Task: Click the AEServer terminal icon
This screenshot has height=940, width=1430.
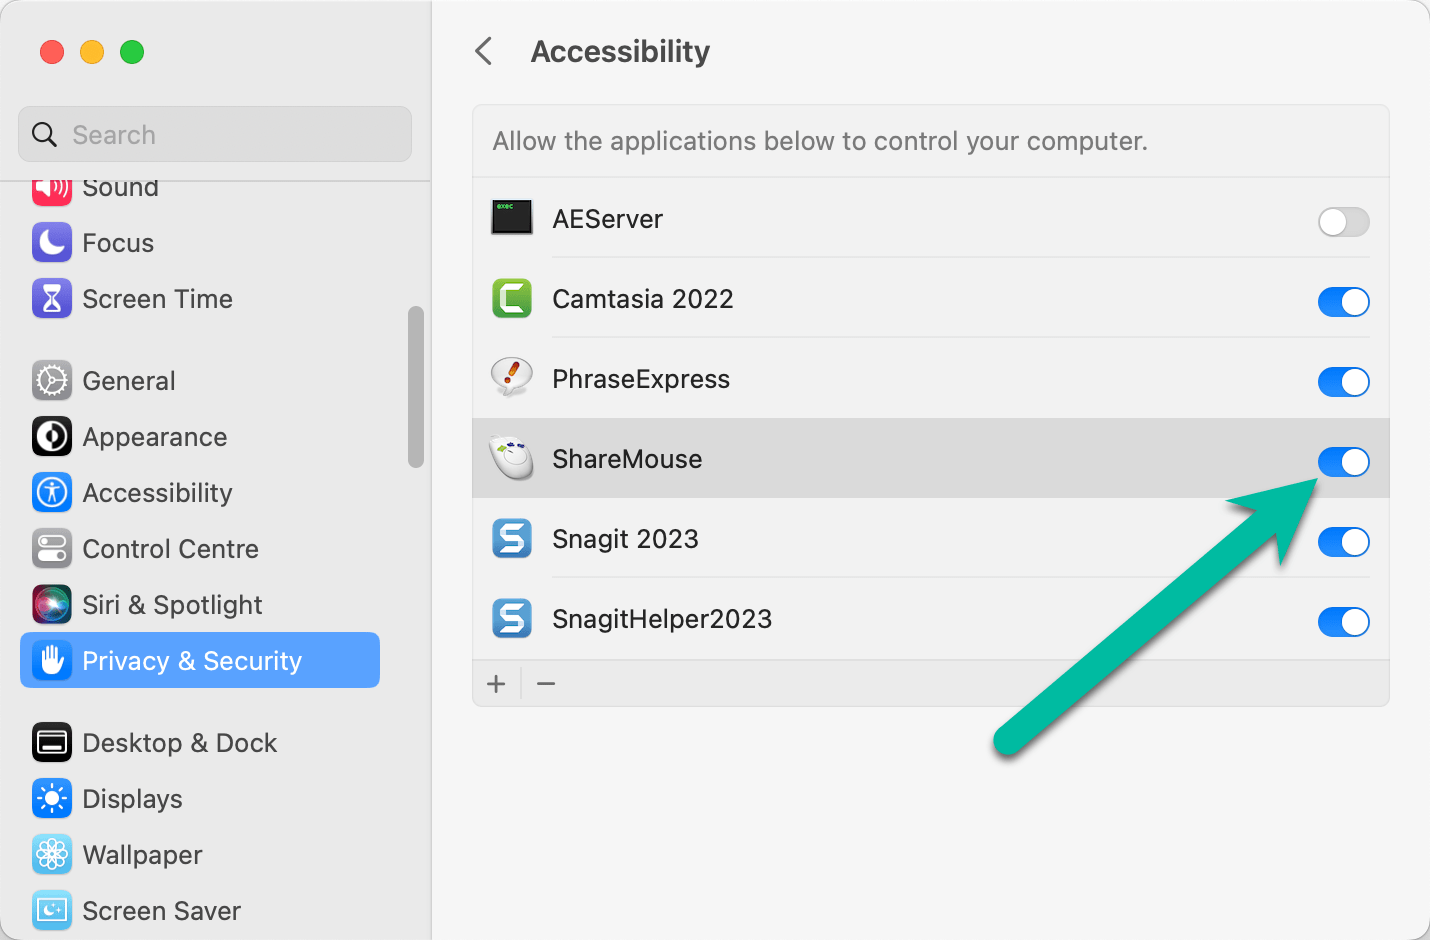Action: pos(512,218)
